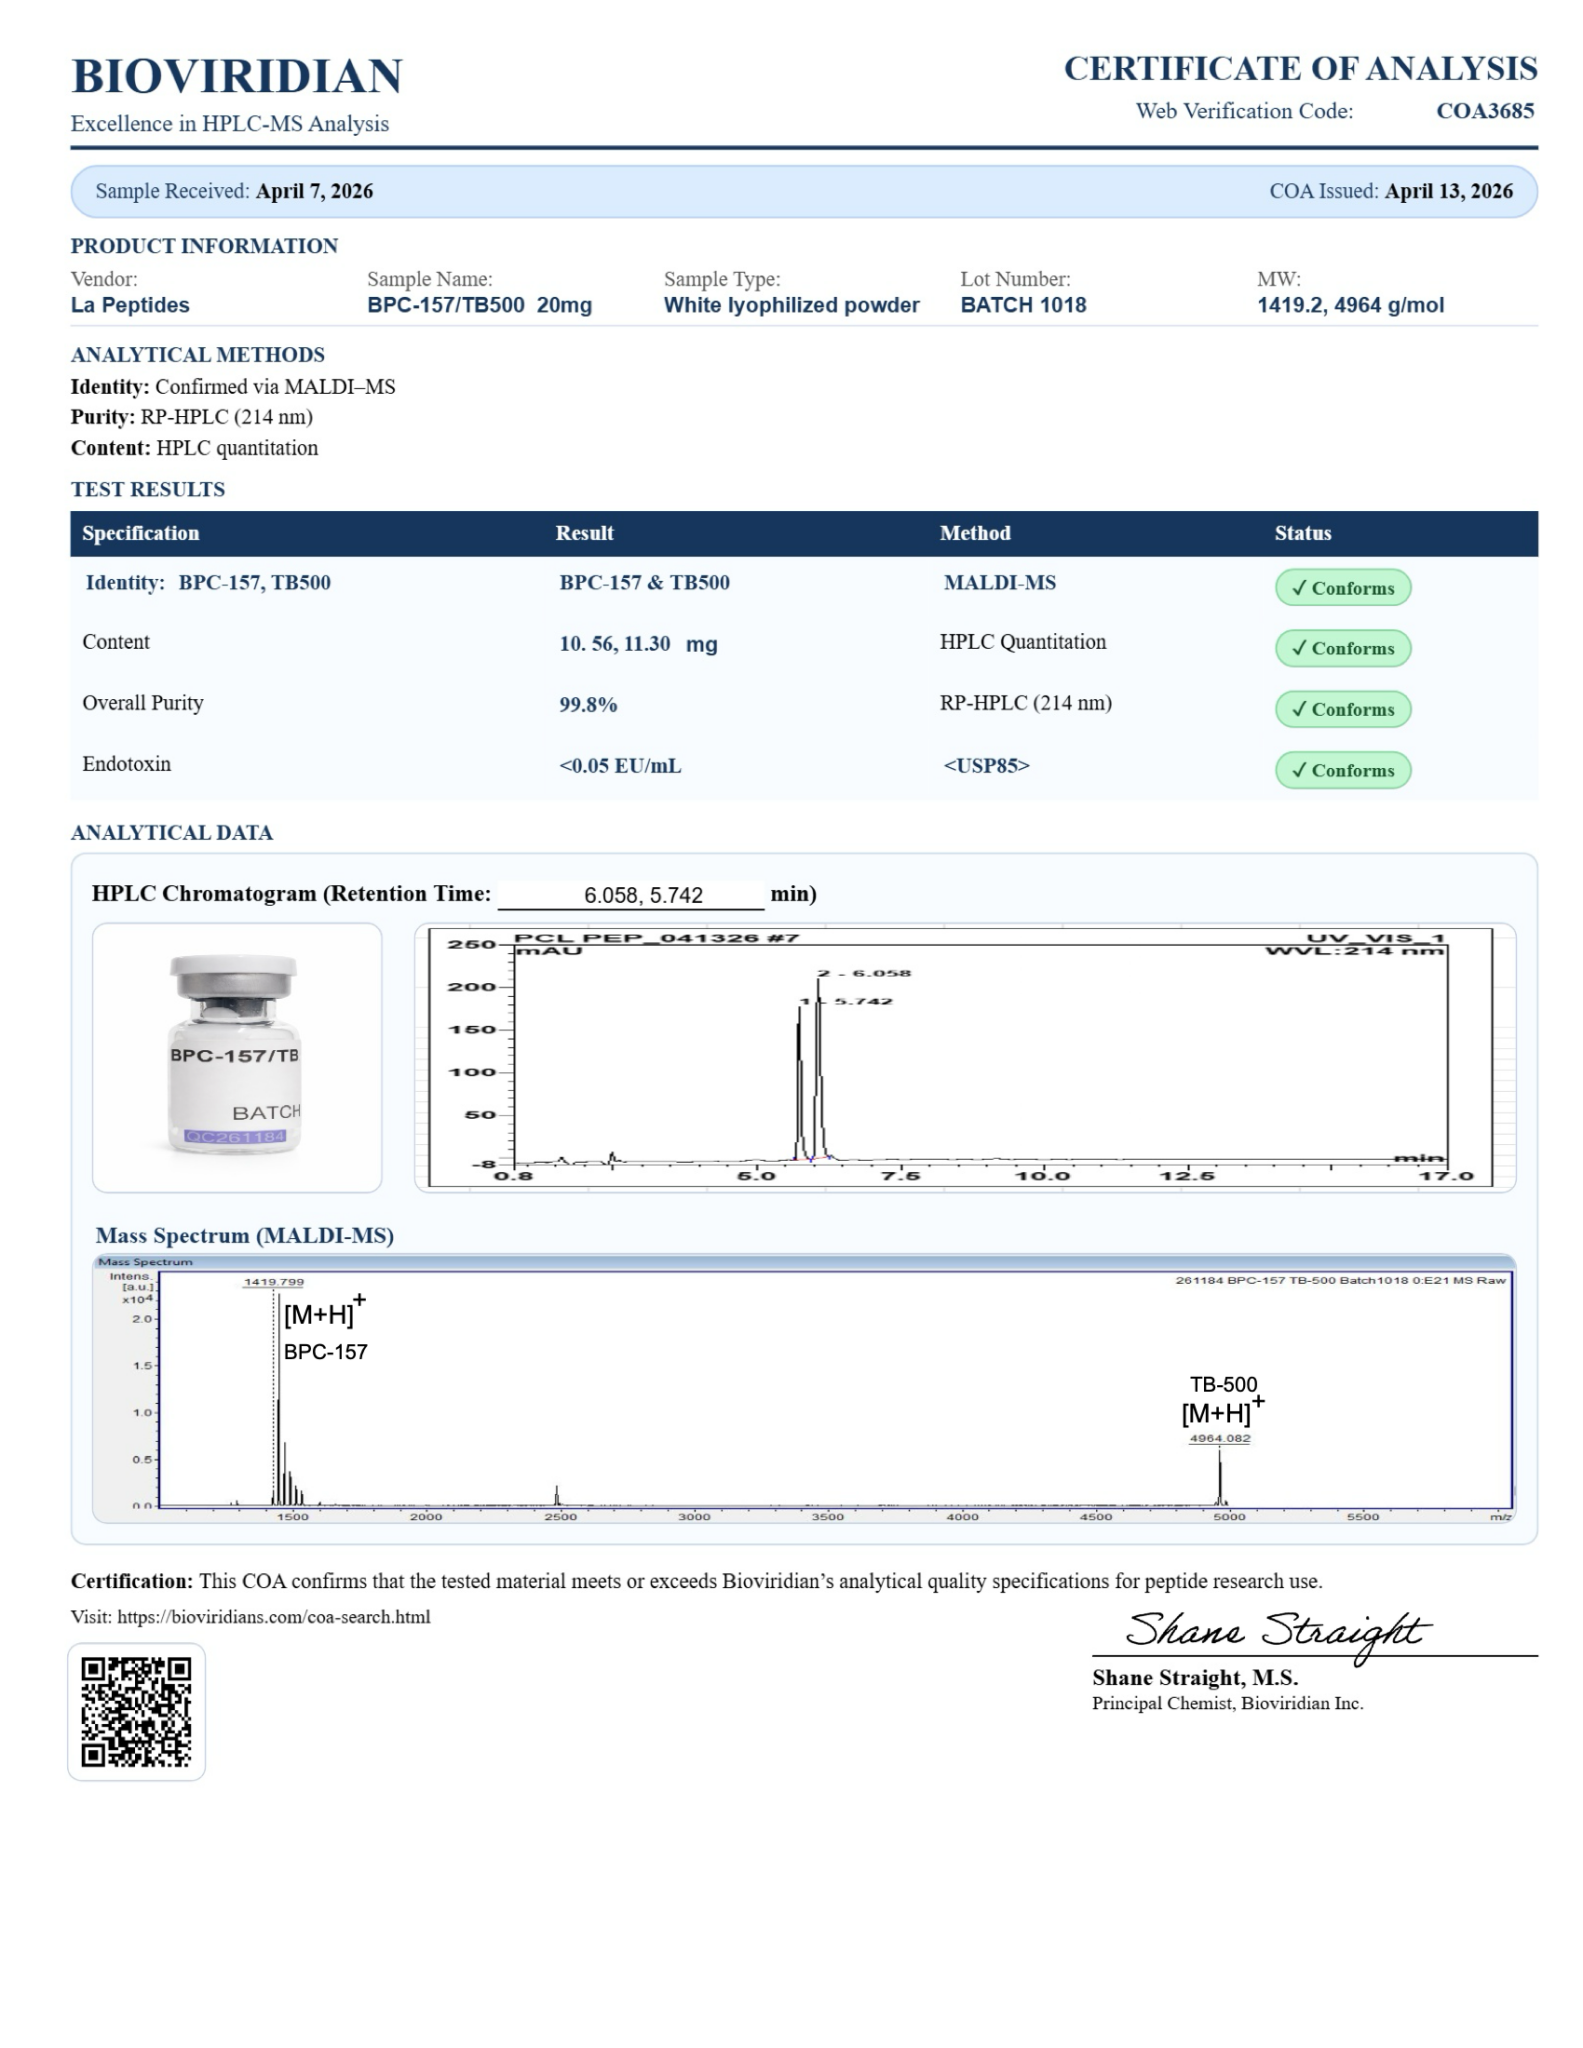Click the CERTIFICATE OF ANALYSIS heading
Image resolution: width=1583 pixels, height=2048 pixels.
[1300, 68]
